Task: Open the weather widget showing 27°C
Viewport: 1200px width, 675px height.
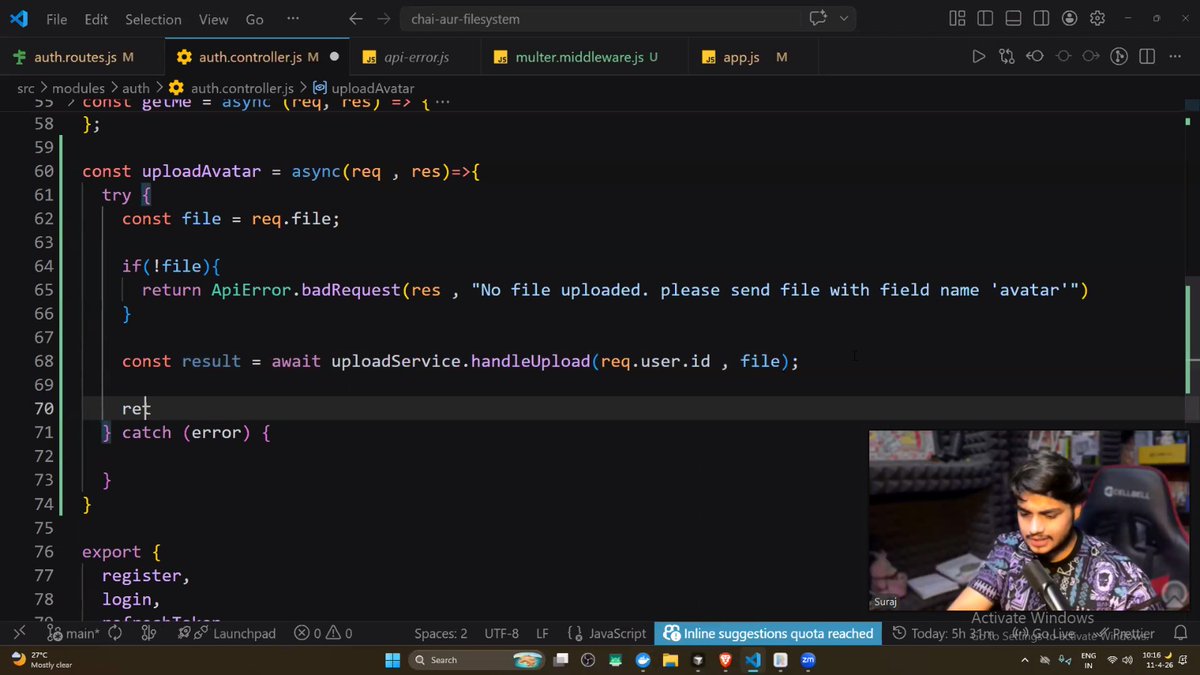Action: [42, 660]
